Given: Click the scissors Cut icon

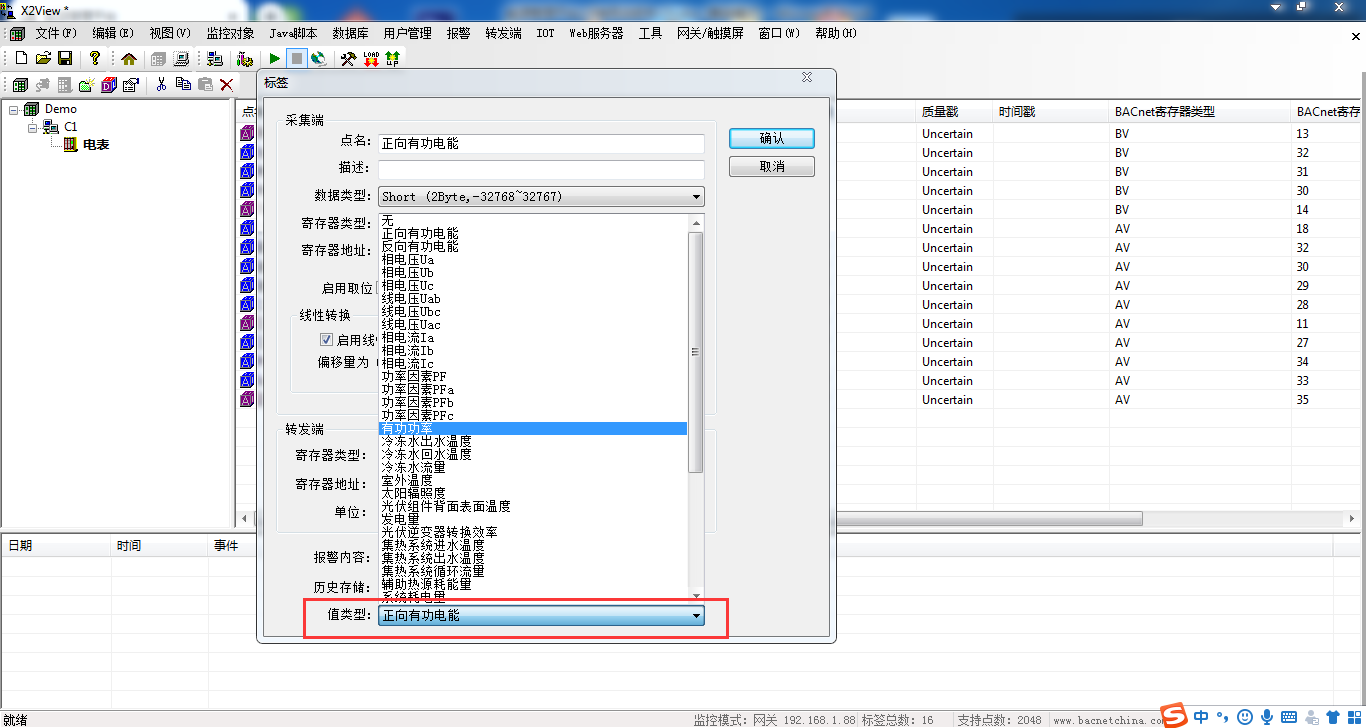Looking at the screenshot, I should [x=160, y=85].
